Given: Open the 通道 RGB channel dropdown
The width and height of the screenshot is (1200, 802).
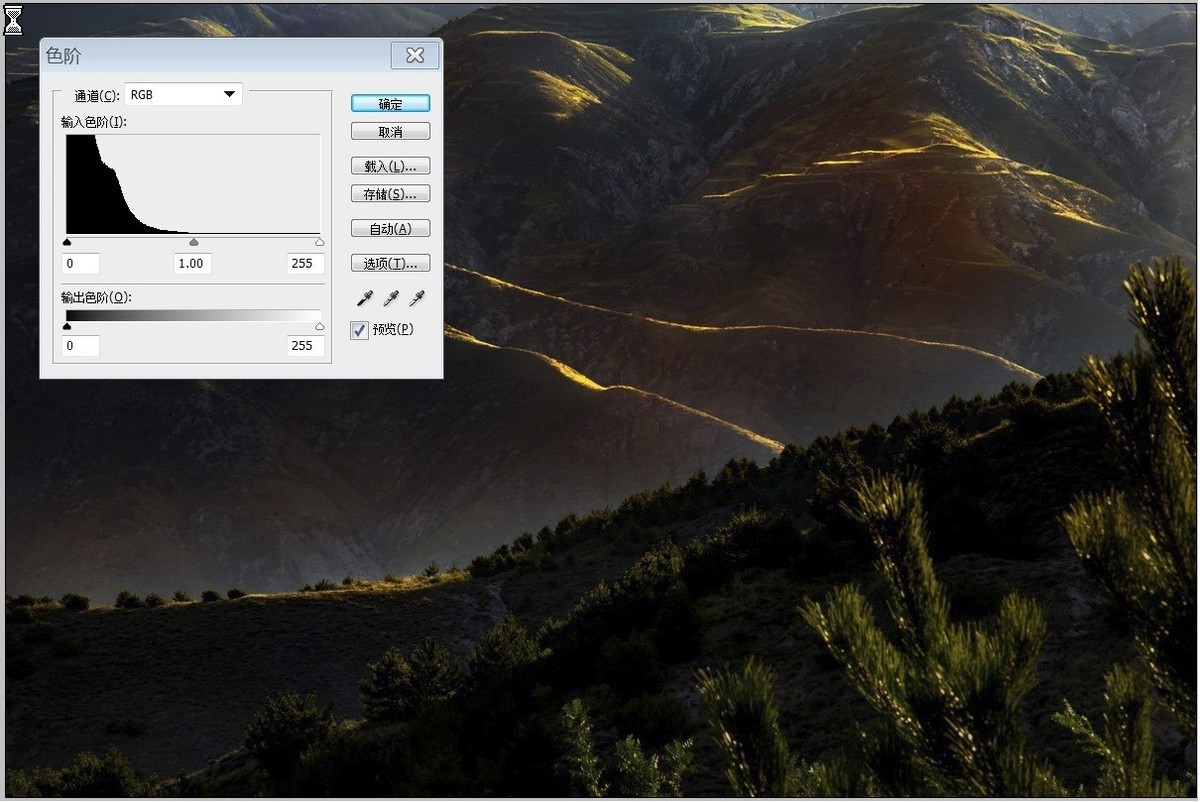Looking at the screenshot, I should [184, 94].
